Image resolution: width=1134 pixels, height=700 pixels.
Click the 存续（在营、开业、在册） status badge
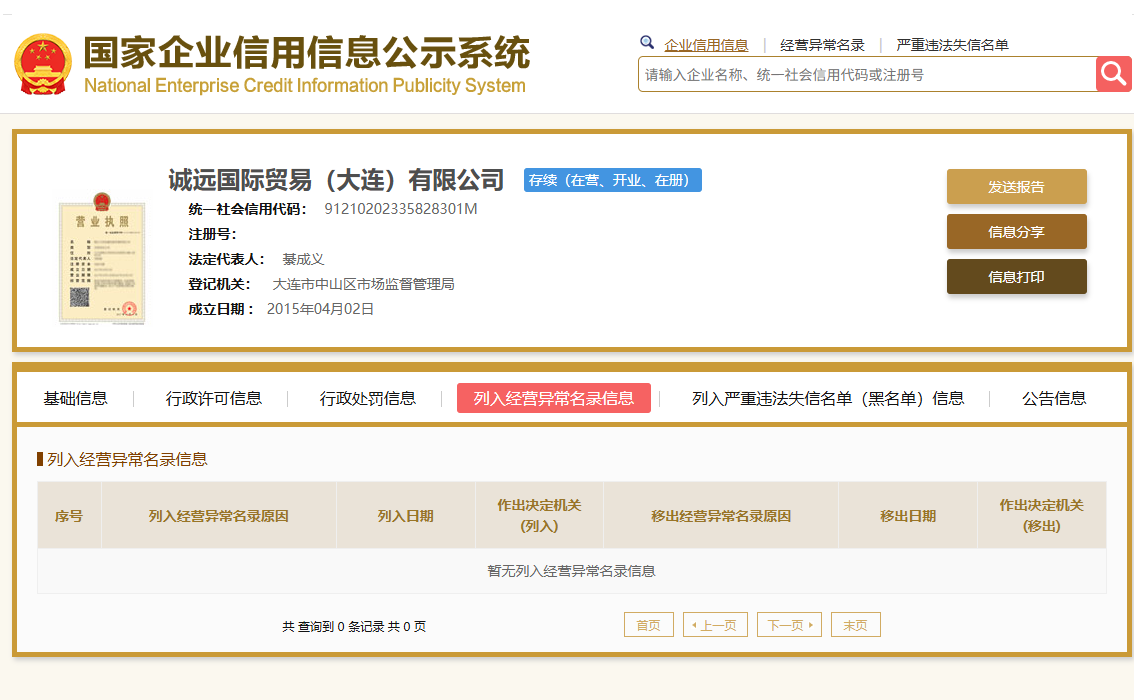(x=613, y=180)
